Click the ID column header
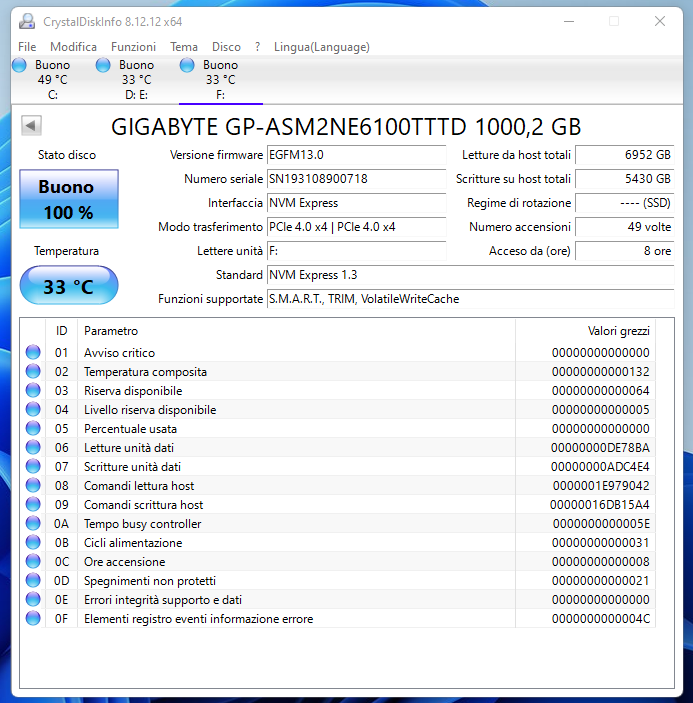 (x=61, y=331)
